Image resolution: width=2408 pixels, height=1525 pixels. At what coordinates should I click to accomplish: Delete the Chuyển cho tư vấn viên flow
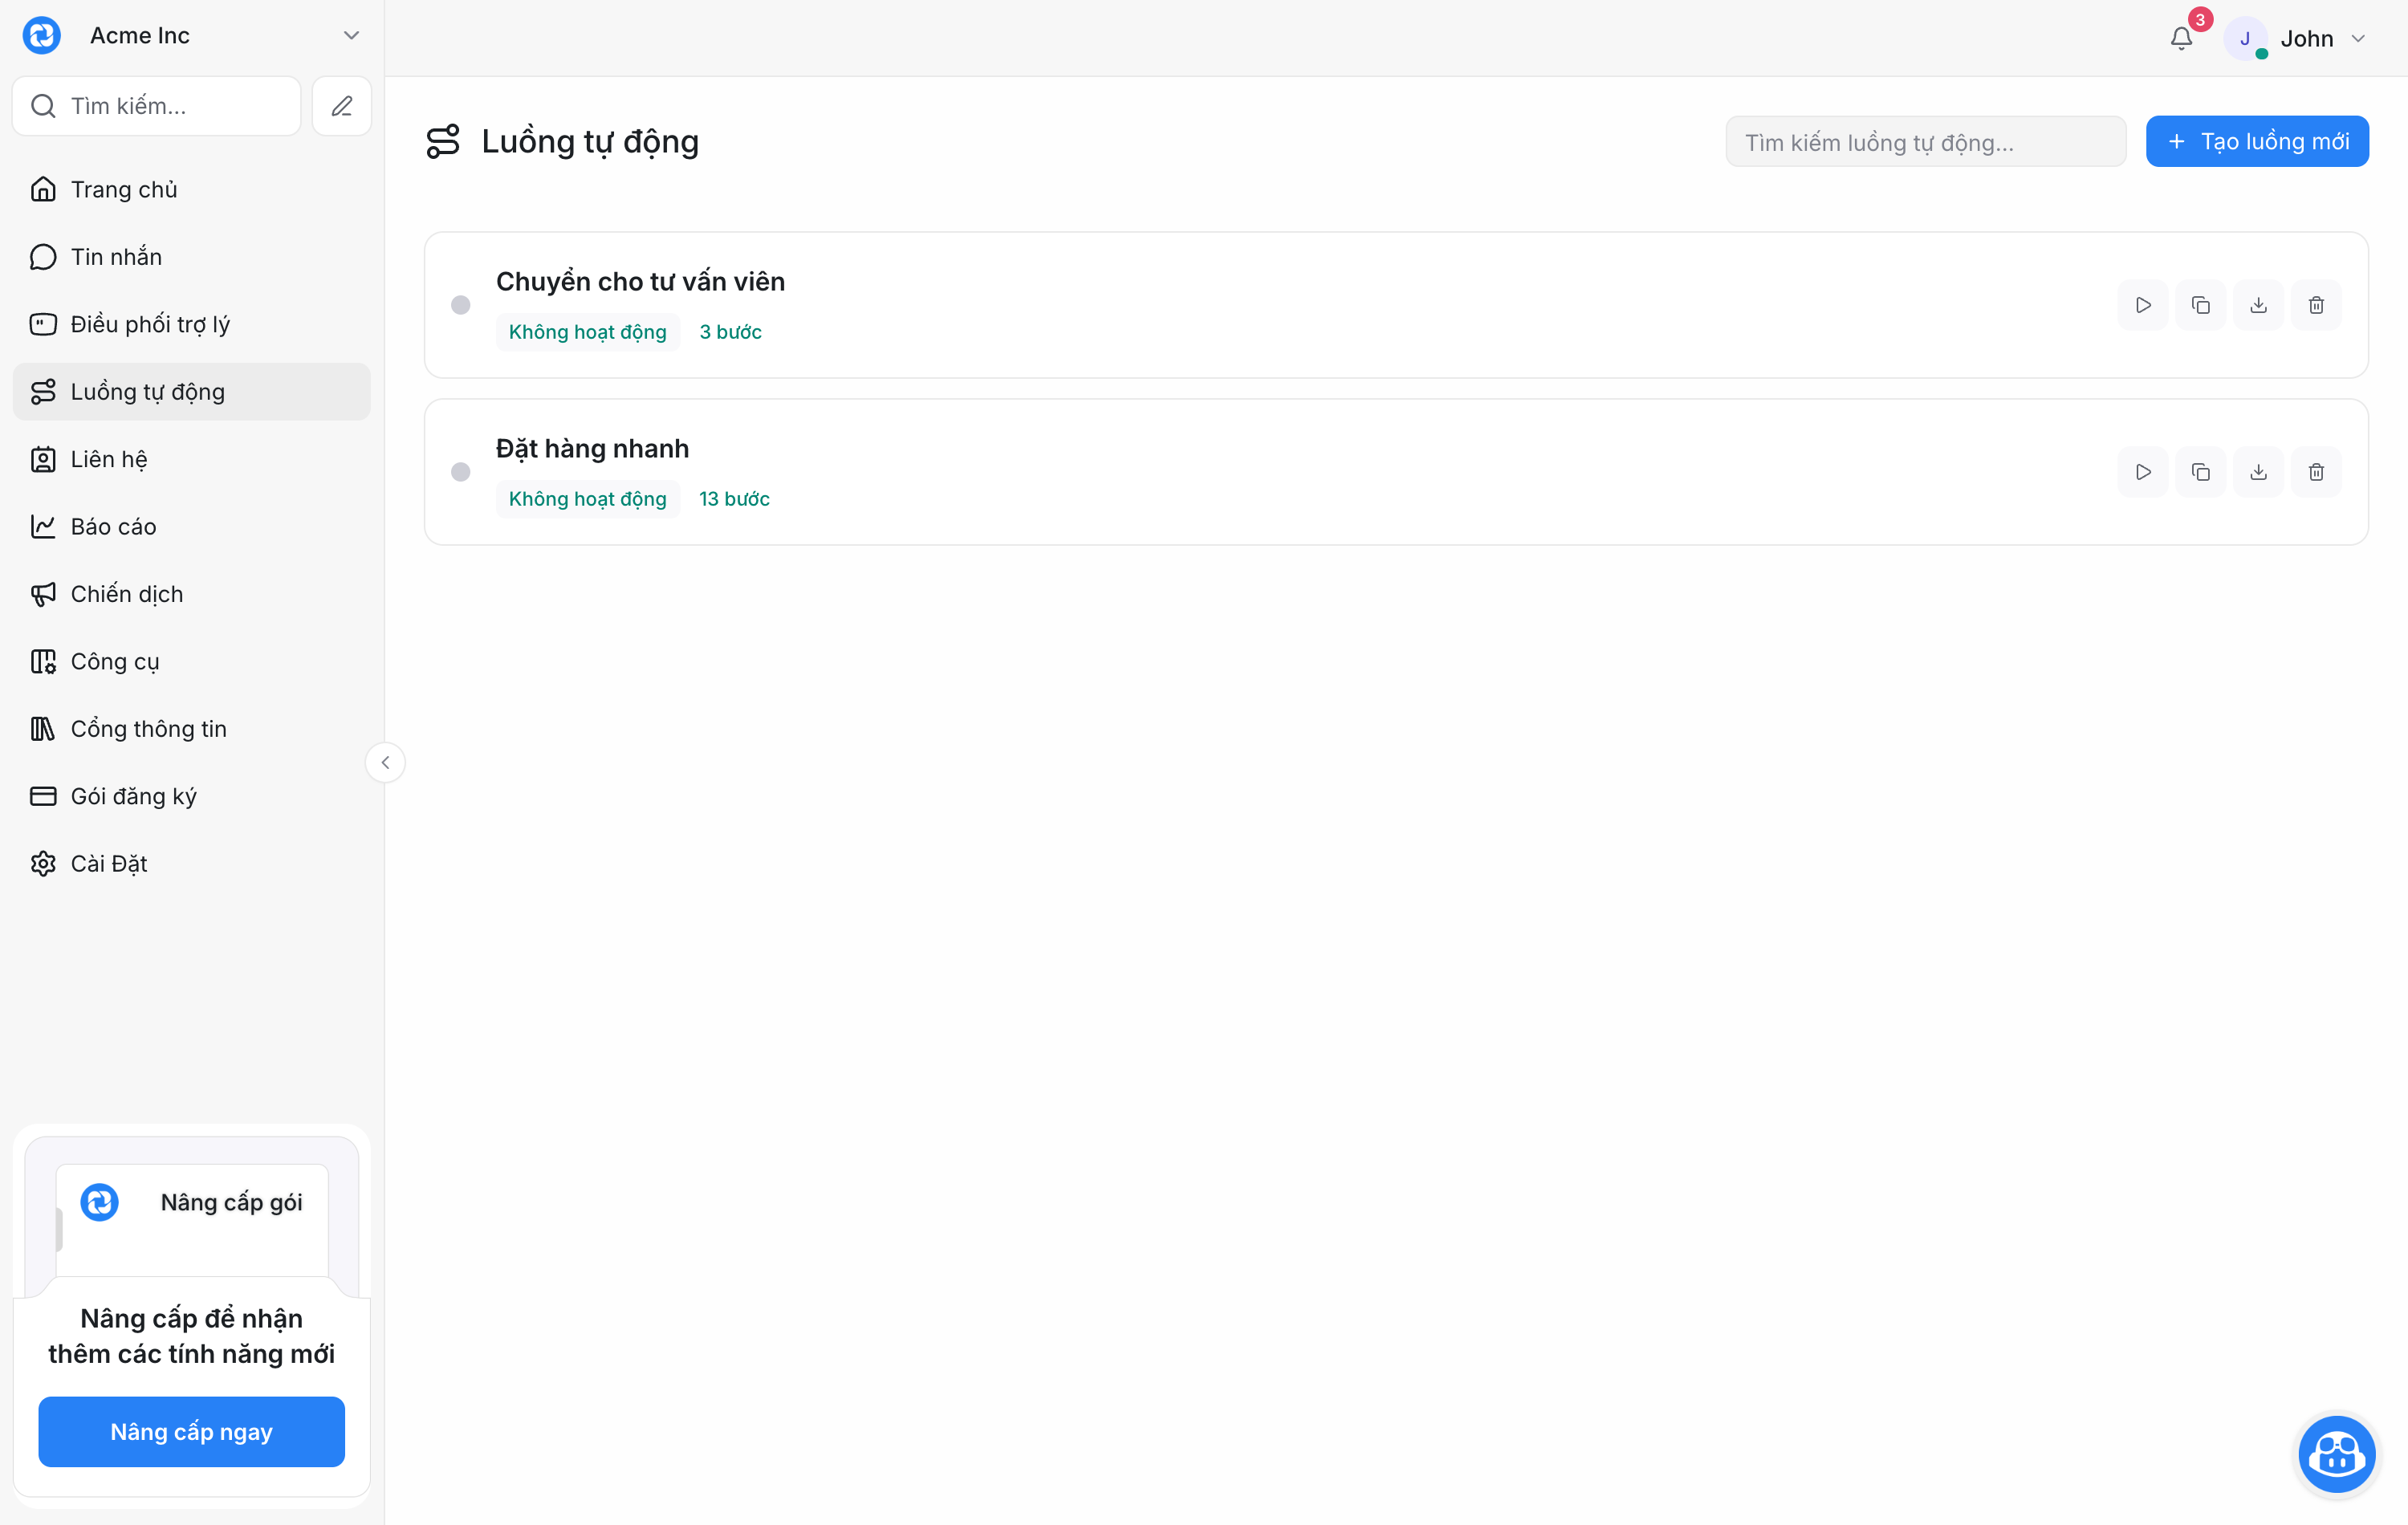[2316, 305]
